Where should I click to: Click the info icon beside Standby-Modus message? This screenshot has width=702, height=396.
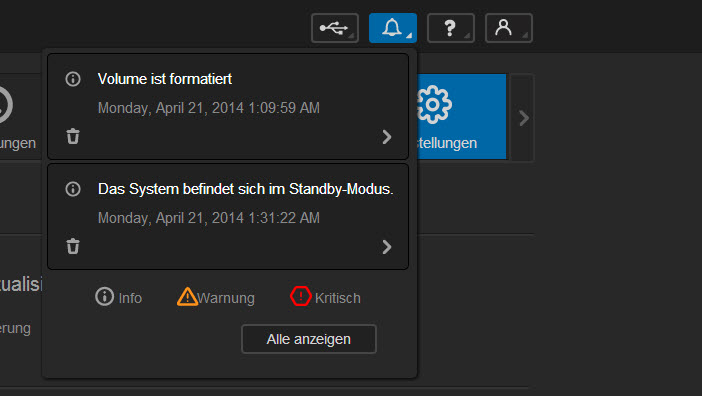[73, 189]
